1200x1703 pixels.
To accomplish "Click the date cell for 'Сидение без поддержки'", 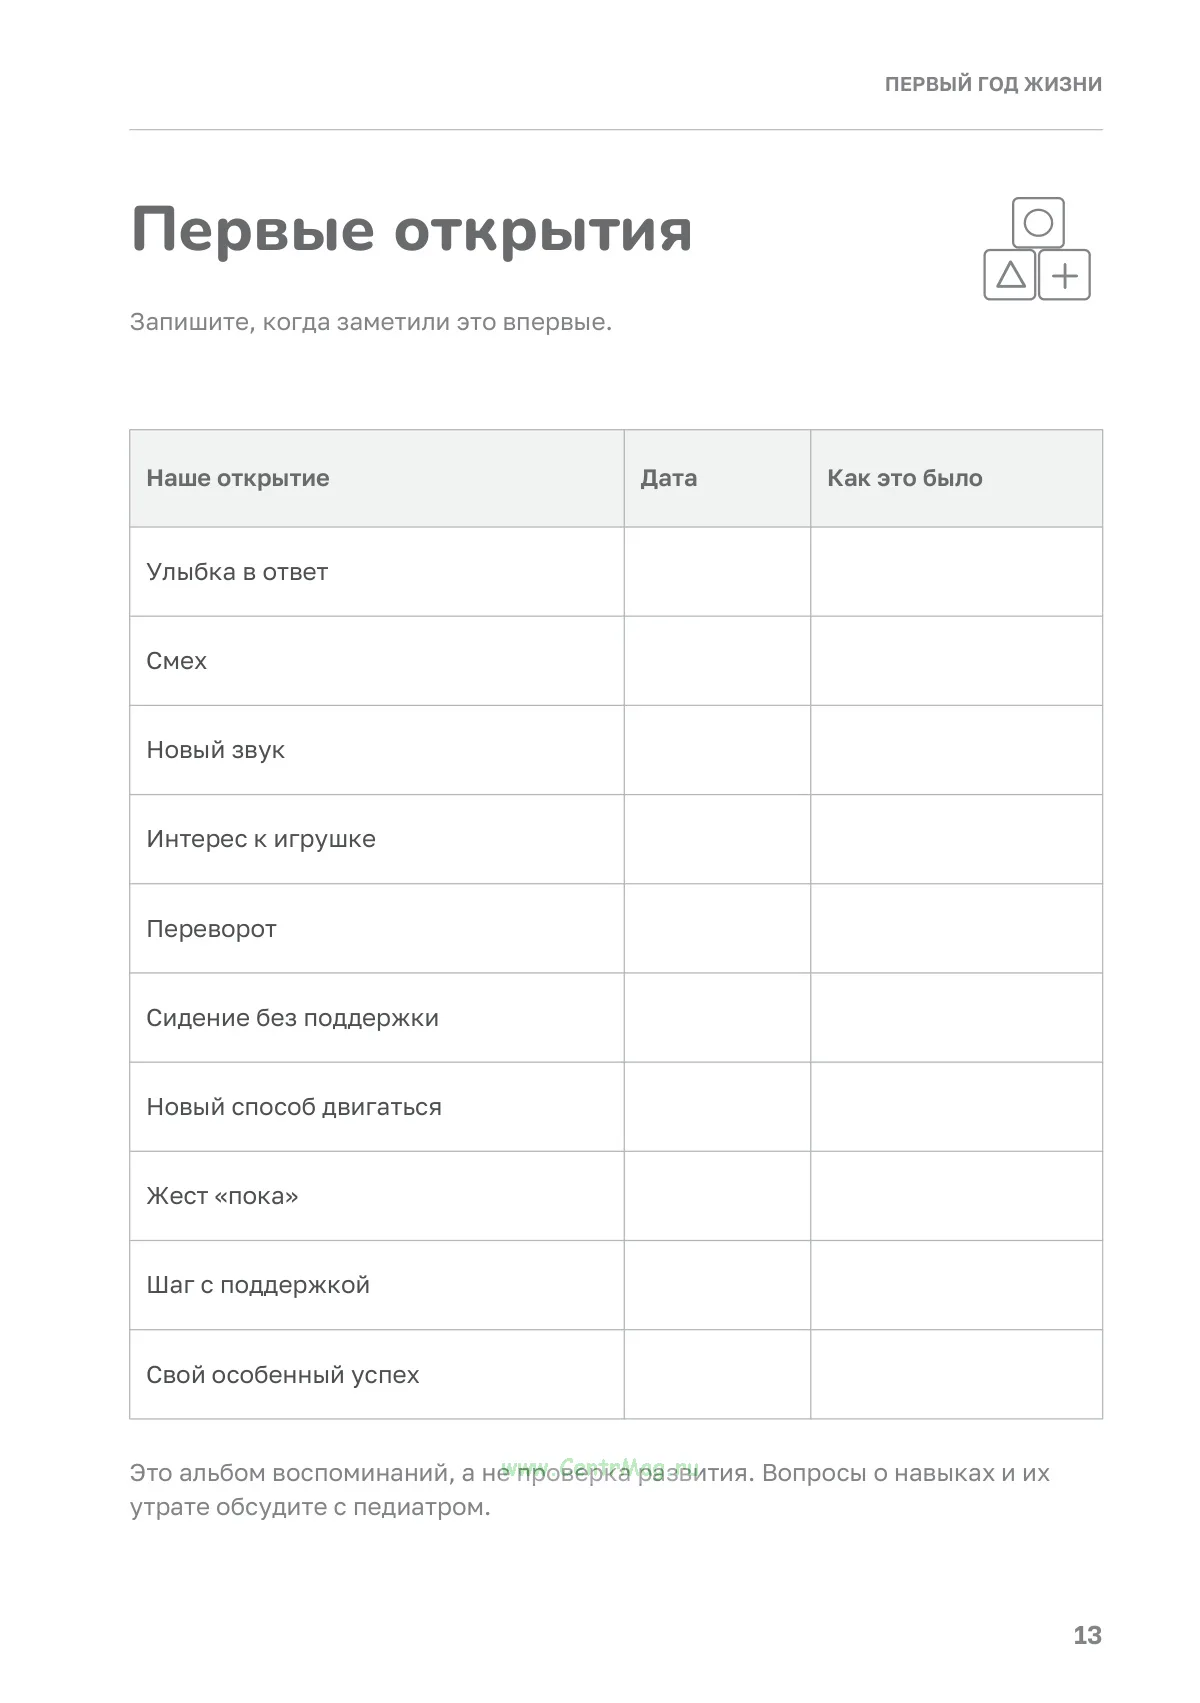I will [717, 1018].
